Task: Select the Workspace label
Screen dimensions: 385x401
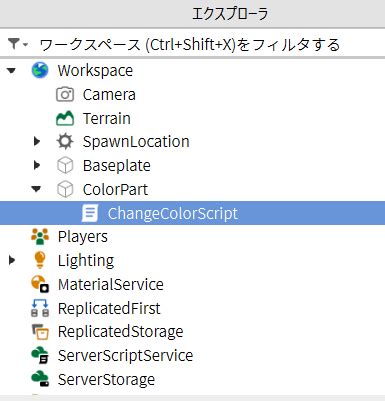Action: (95, 71)
